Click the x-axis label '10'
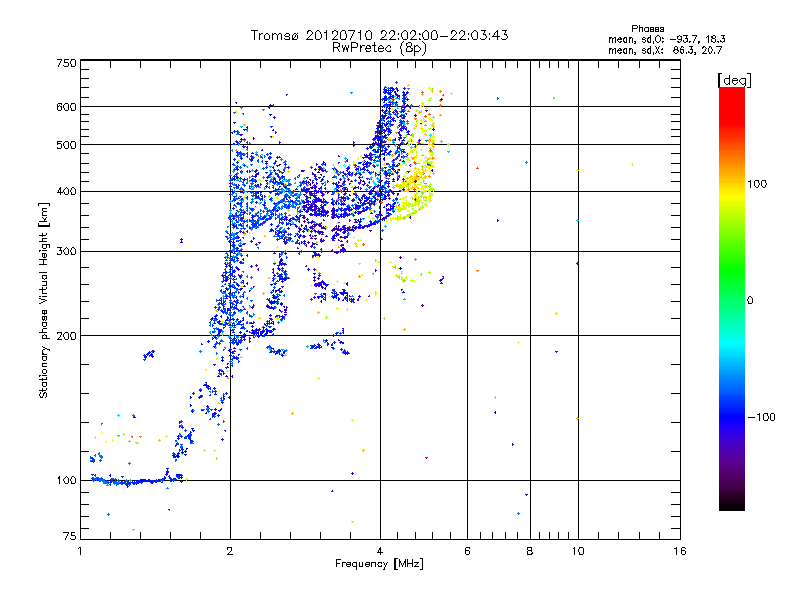This screenshot has width=800, height=600. point(578,551)
